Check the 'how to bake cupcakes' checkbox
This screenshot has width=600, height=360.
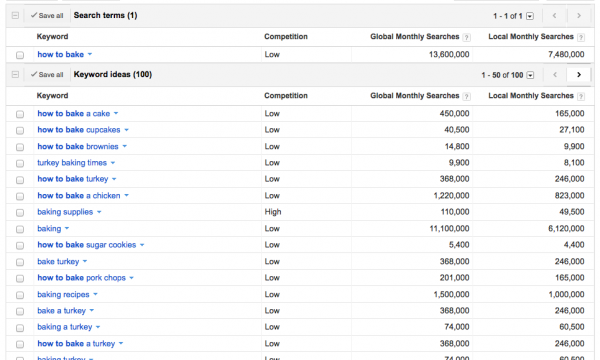[20, 130]
